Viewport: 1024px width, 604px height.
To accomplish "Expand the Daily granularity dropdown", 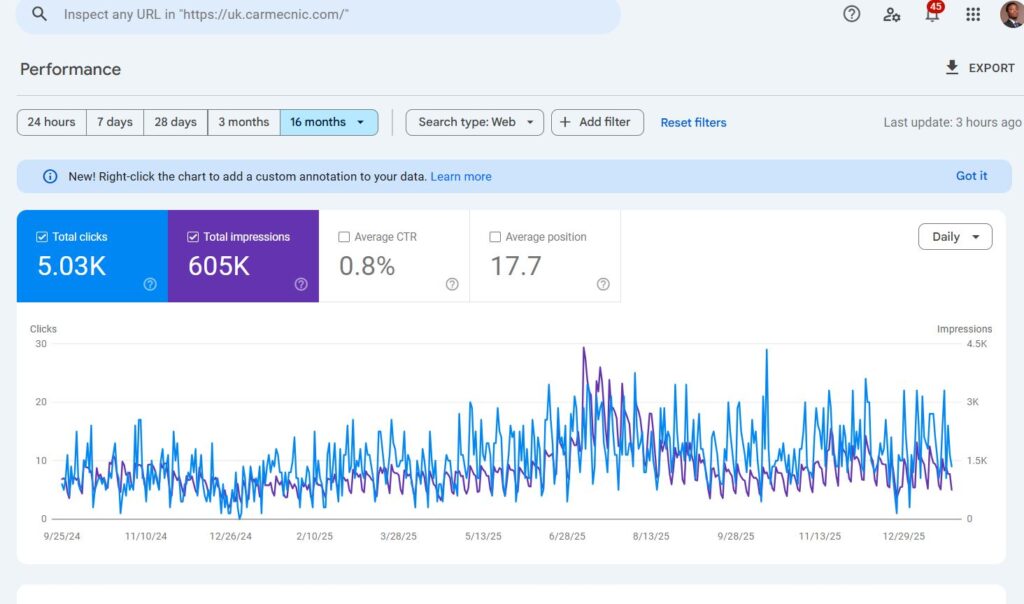I will click(x=954, y=237).
